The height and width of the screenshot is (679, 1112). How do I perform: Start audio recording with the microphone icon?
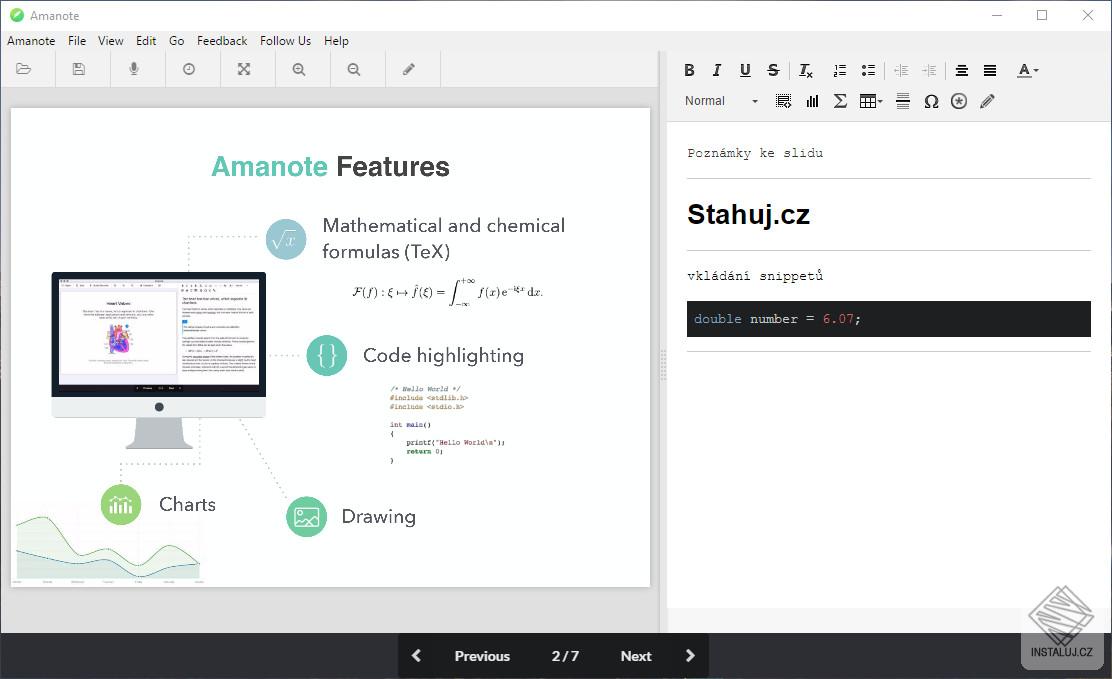point(134,69)
